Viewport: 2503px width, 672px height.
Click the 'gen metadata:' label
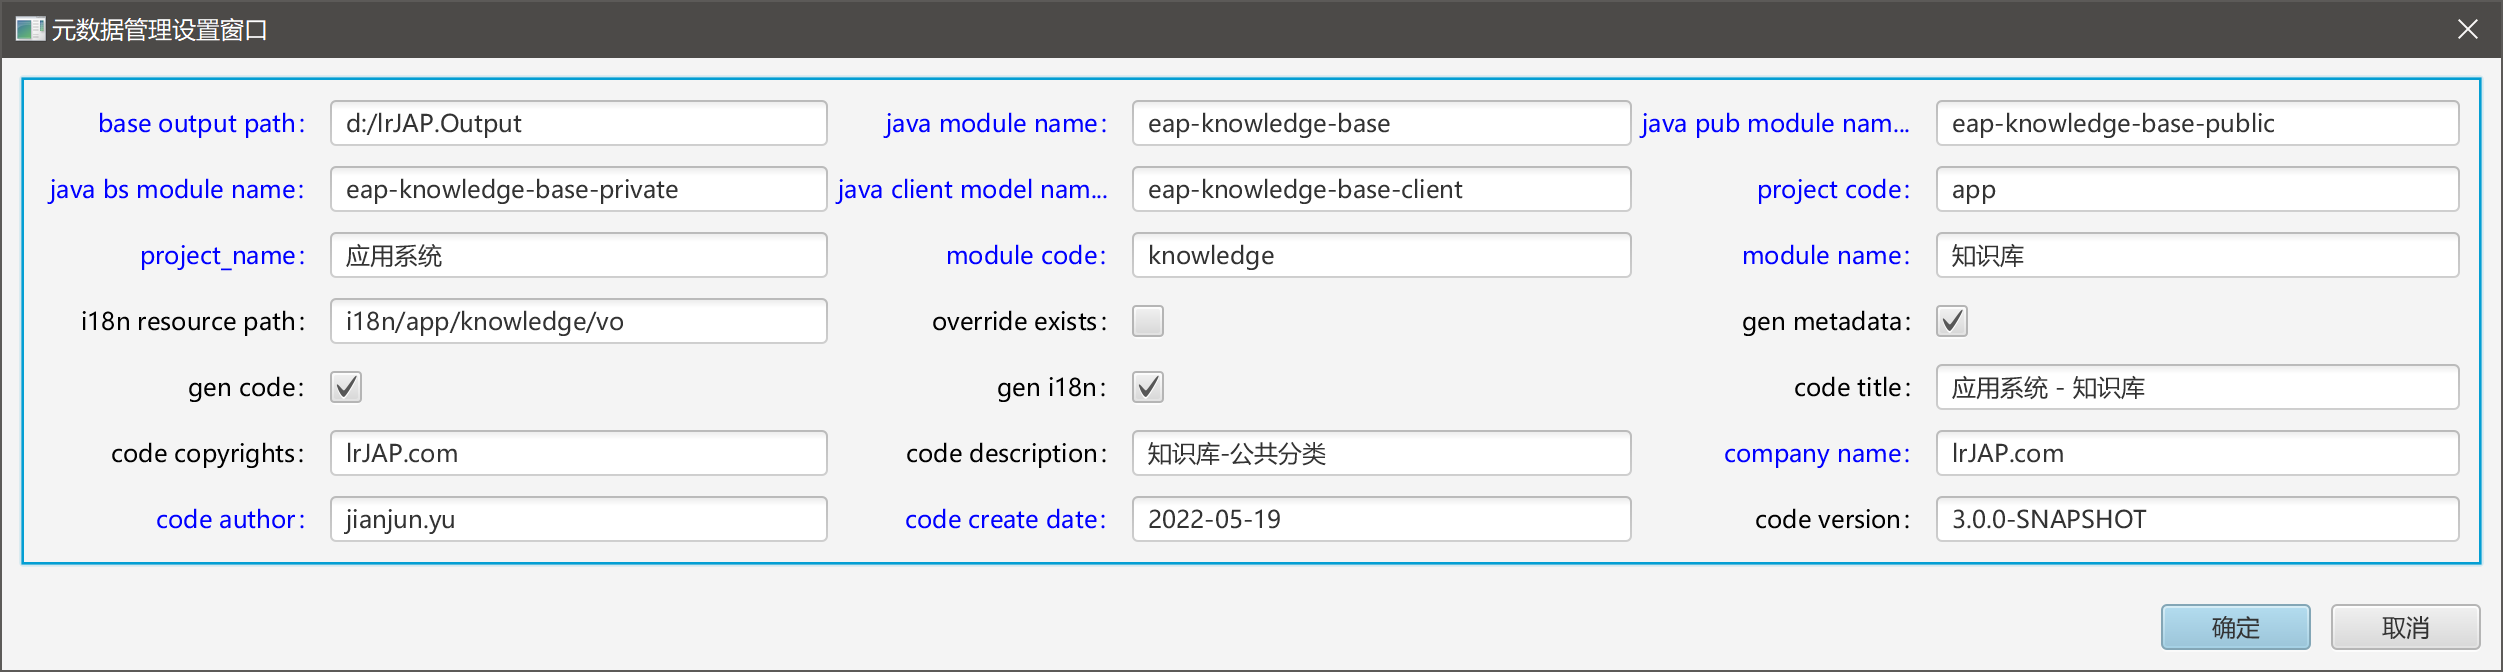pos(1826,321)
